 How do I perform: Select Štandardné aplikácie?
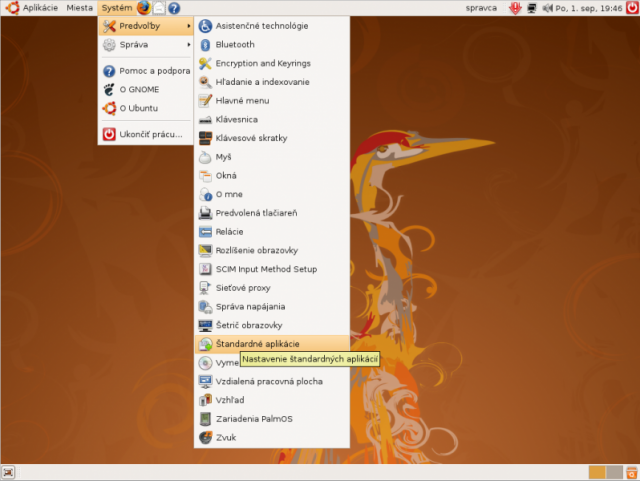pyautogui.click(x=272, y=344)
